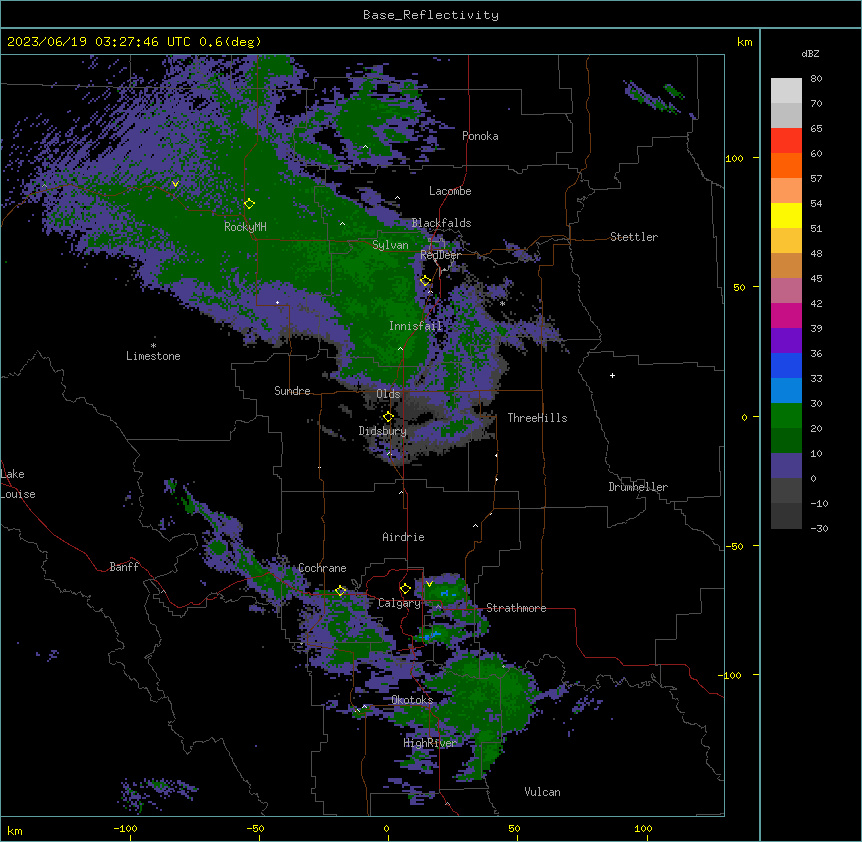
Task: Click the Banff town label
Action: coord(124,567)
